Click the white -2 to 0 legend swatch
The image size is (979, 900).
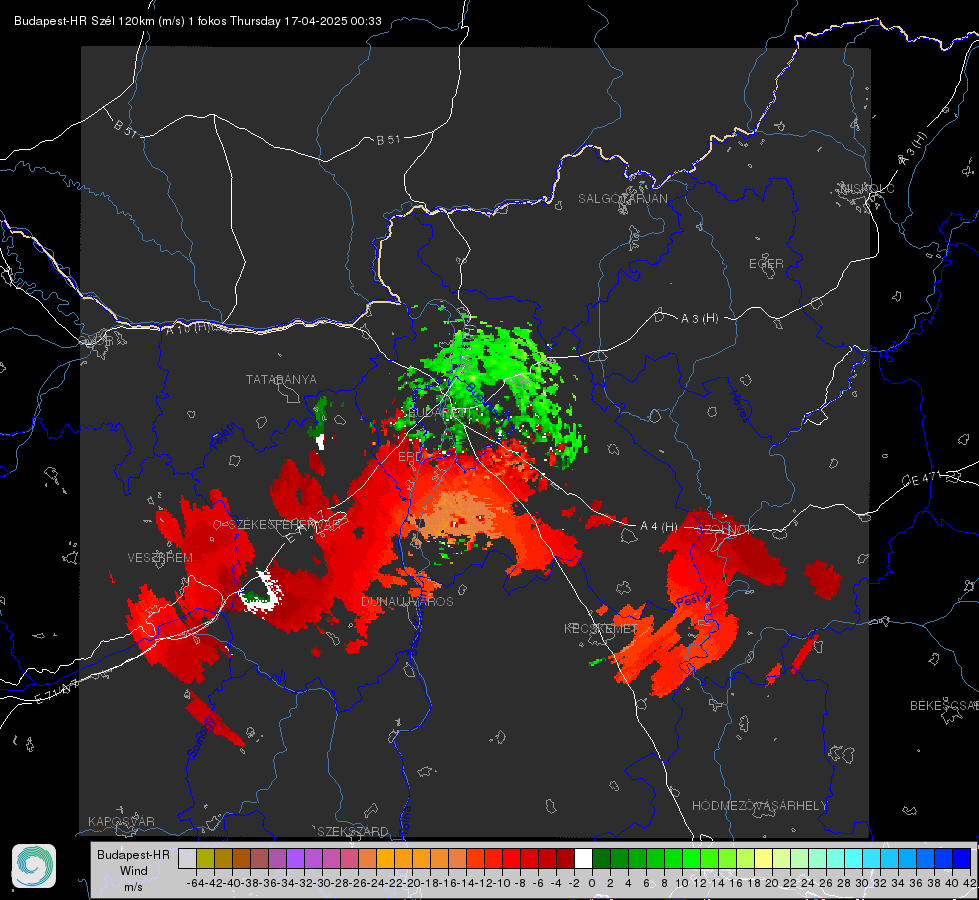point(583,858)
